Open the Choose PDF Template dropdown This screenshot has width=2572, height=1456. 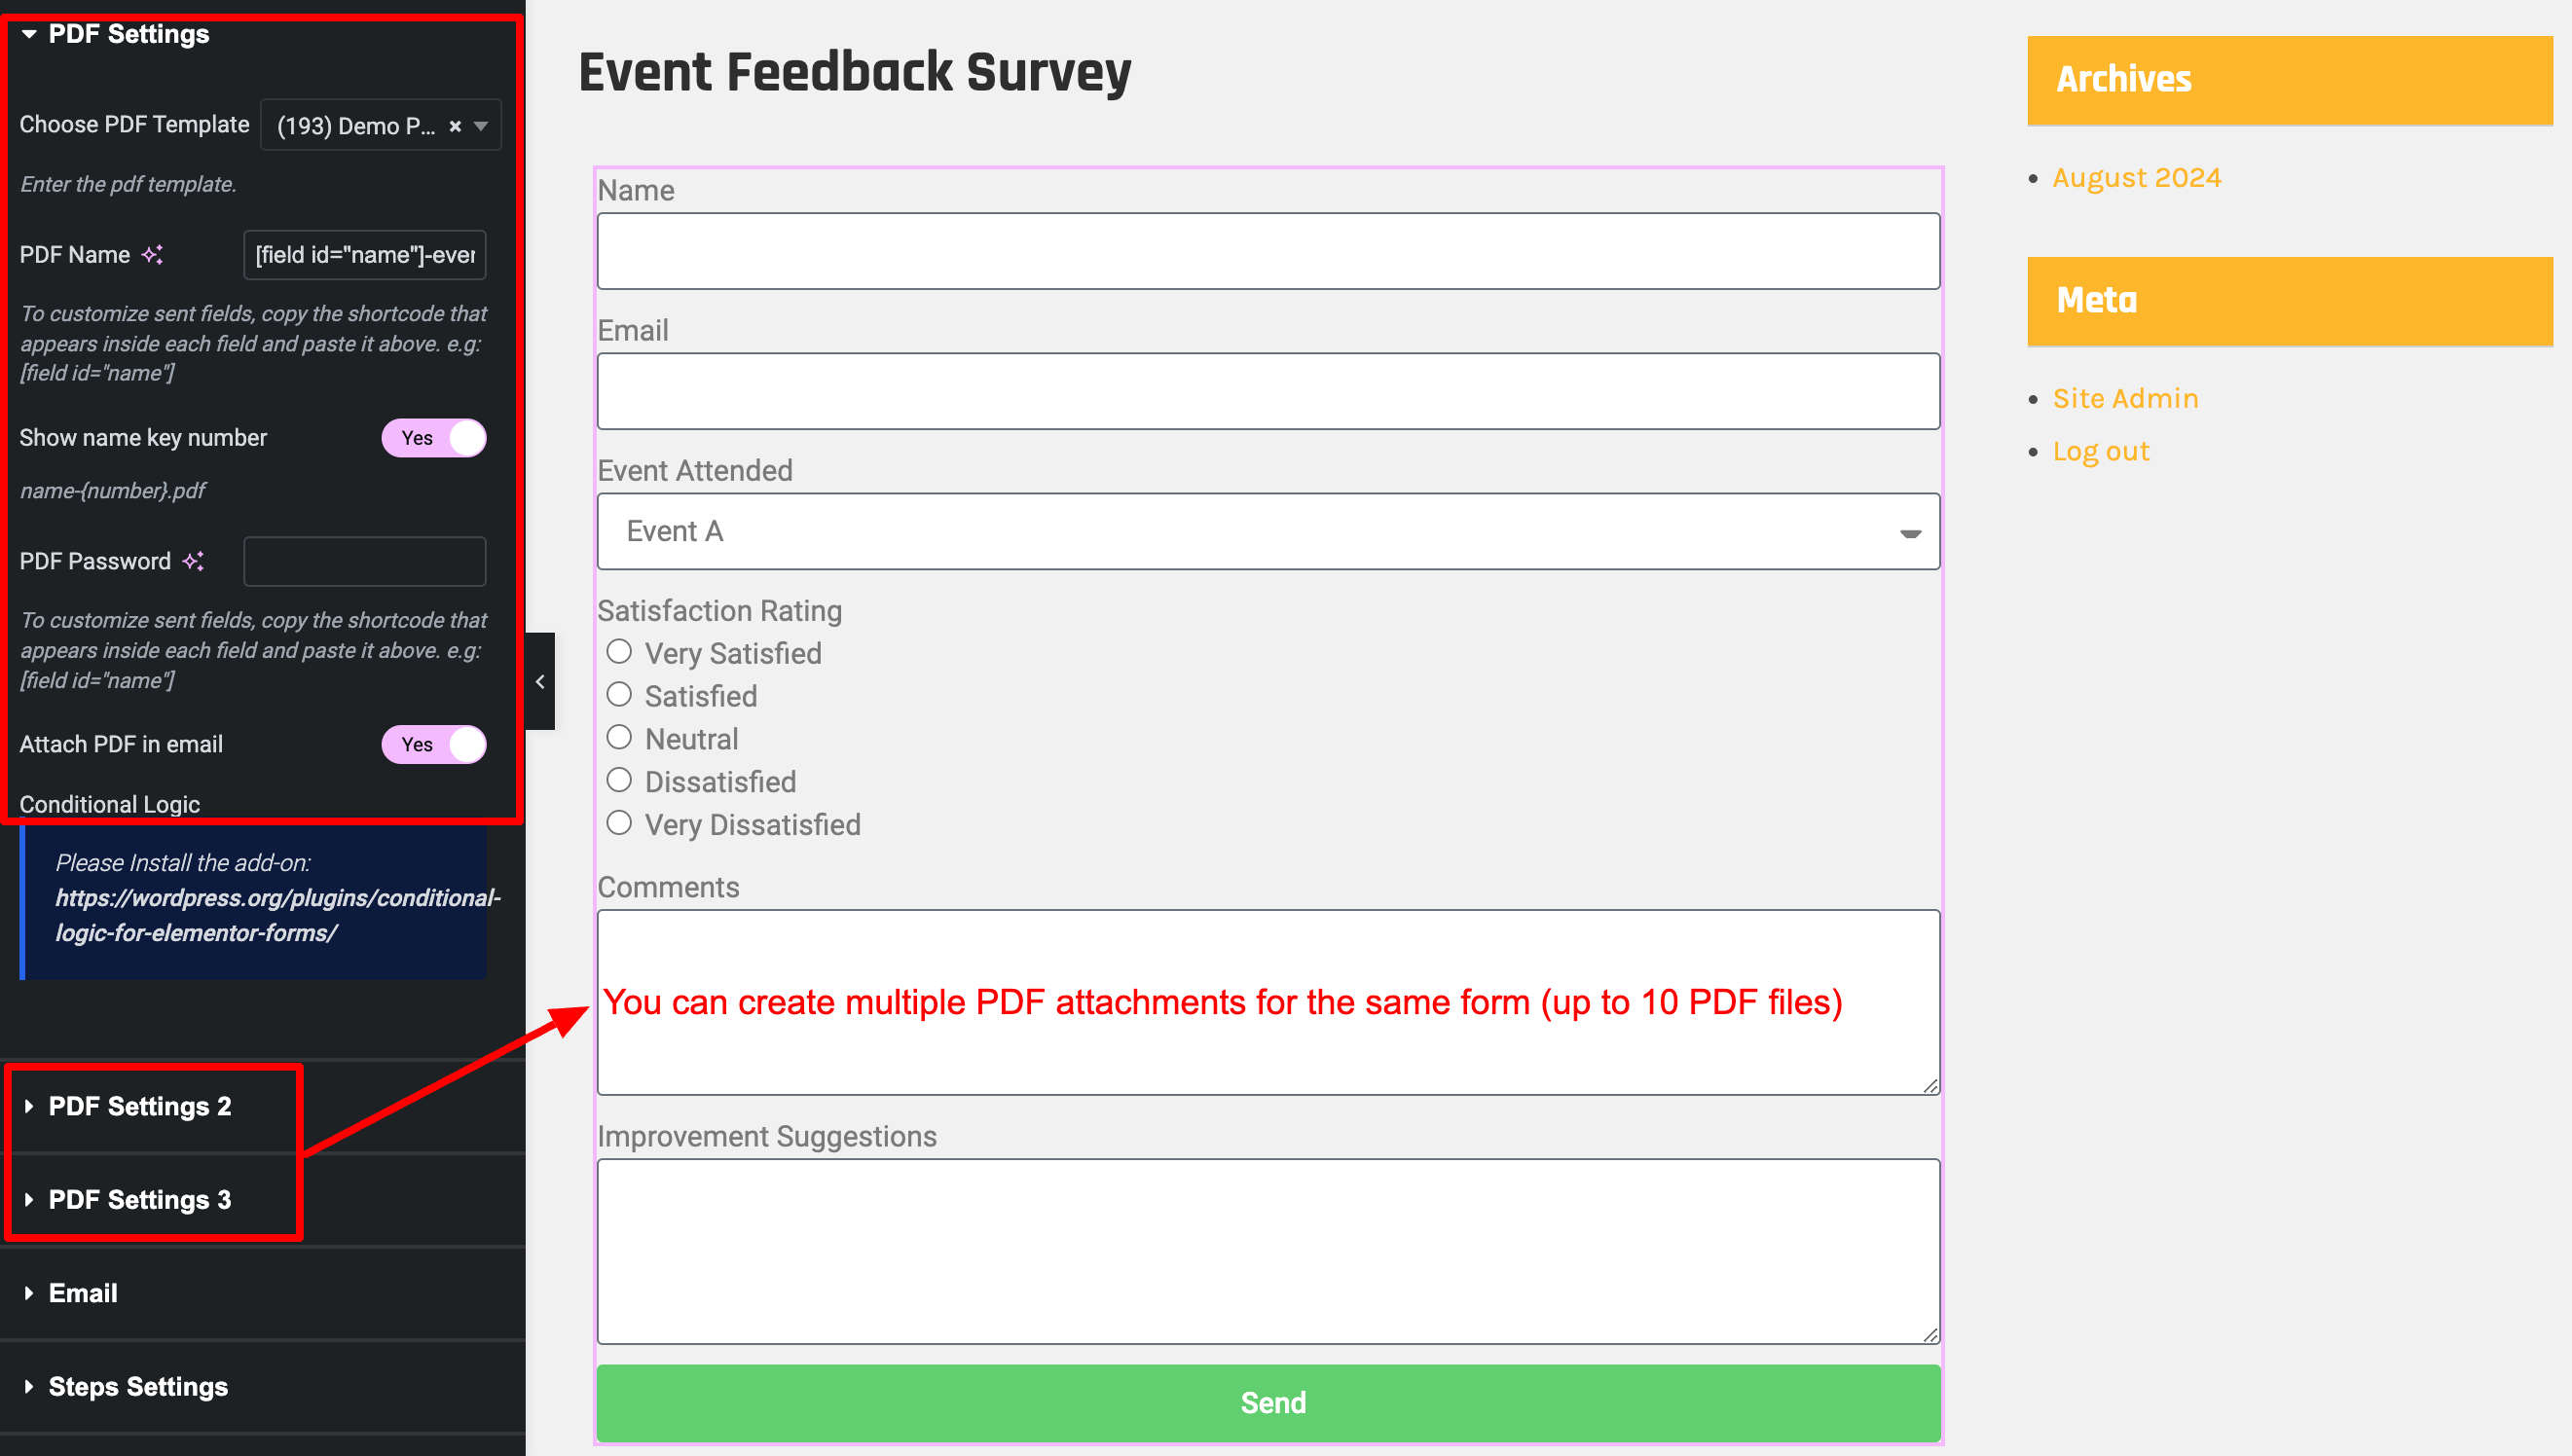click(381, 126)
